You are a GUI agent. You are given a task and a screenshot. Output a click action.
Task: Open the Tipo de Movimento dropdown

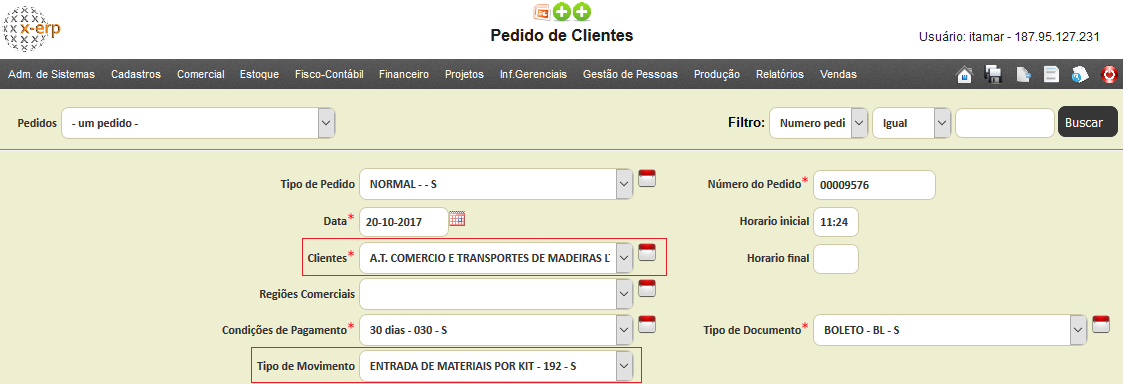point(496,365)
